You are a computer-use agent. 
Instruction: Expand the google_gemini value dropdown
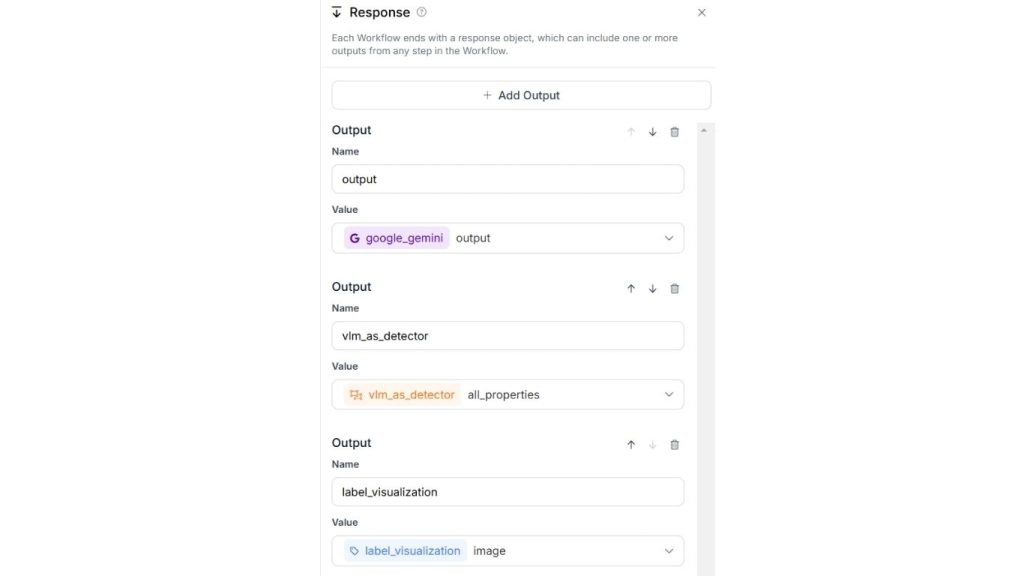(x=669, y=238)
